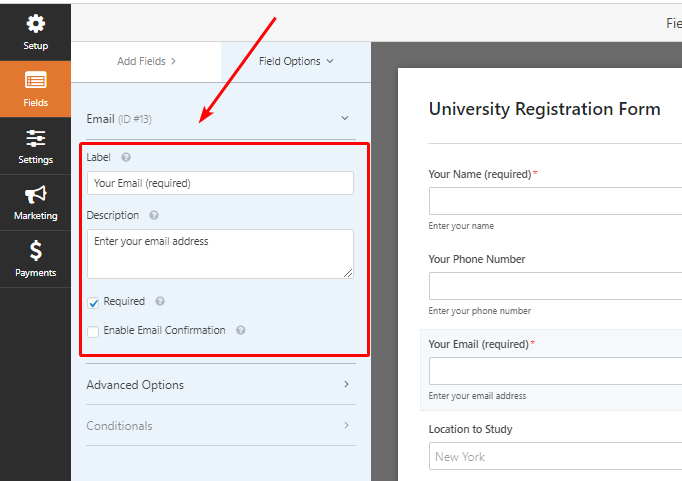Uncheck the Required checkbox
Screen dimensions: 682x481
click(x=93, y=302)
